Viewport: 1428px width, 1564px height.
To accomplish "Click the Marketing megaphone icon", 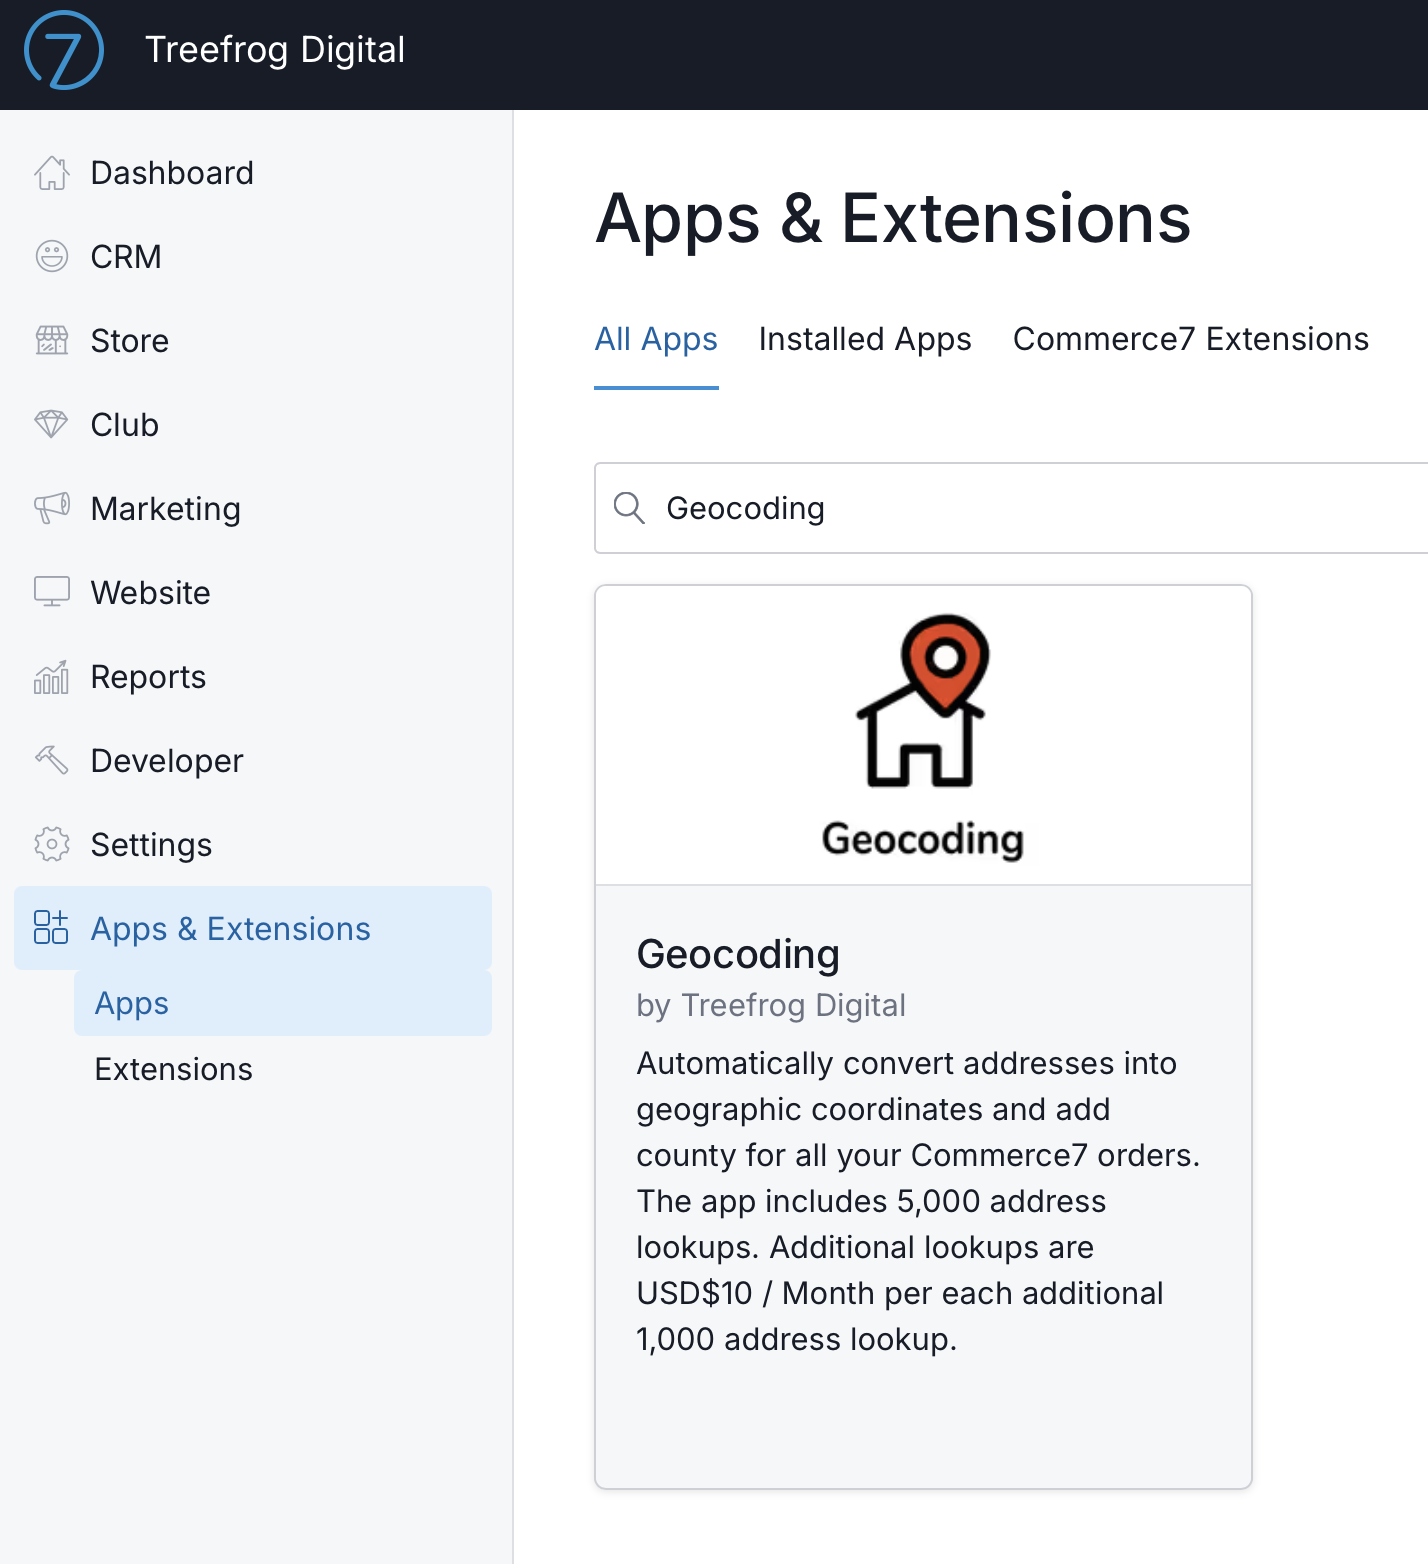I will point(52,509).
